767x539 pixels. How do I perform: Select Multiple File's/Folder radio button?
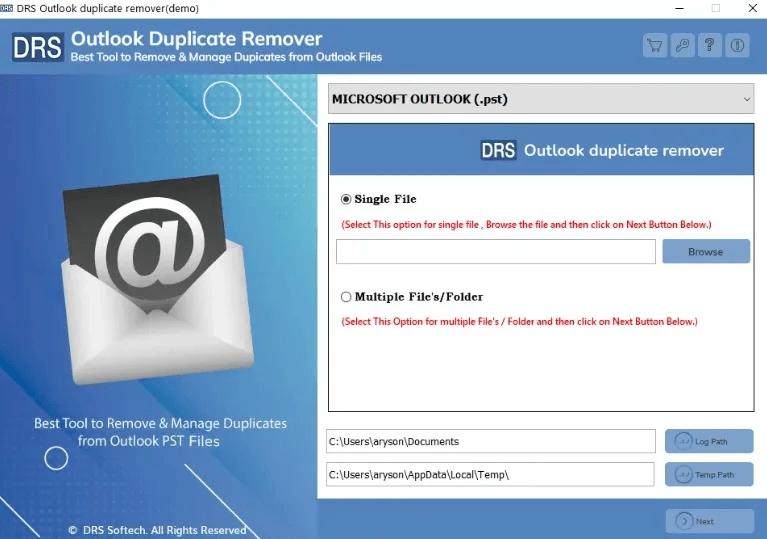346,297
